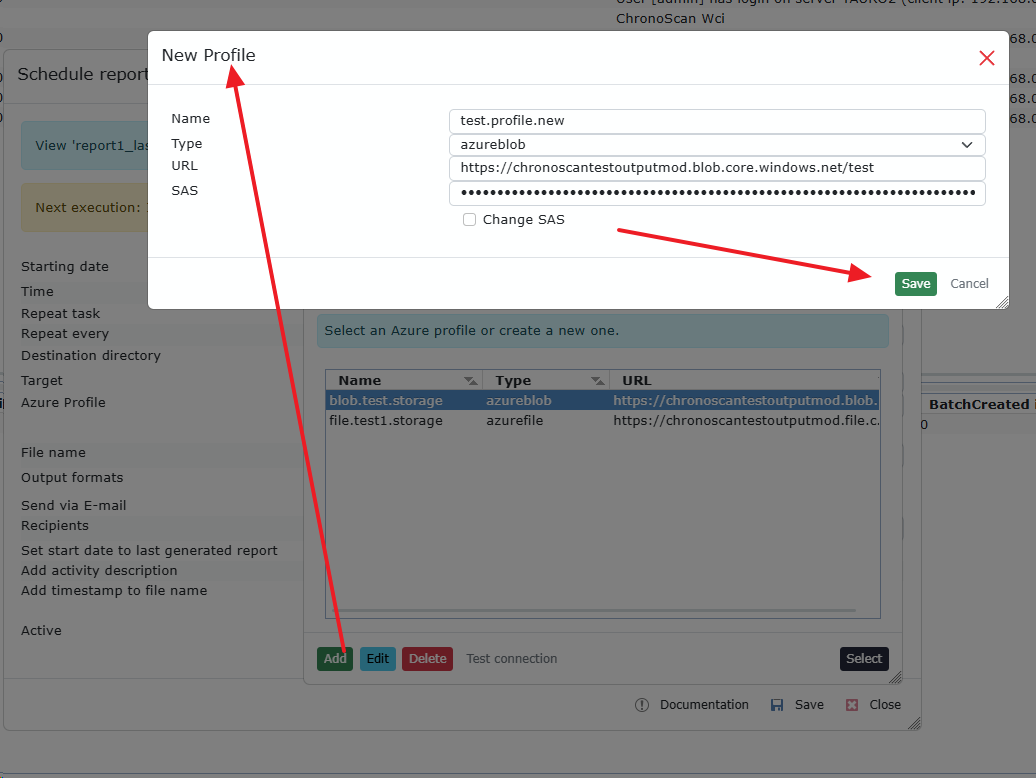Click the URL input field
Viewport: 1036px width, 778px height.
[717, 168]
